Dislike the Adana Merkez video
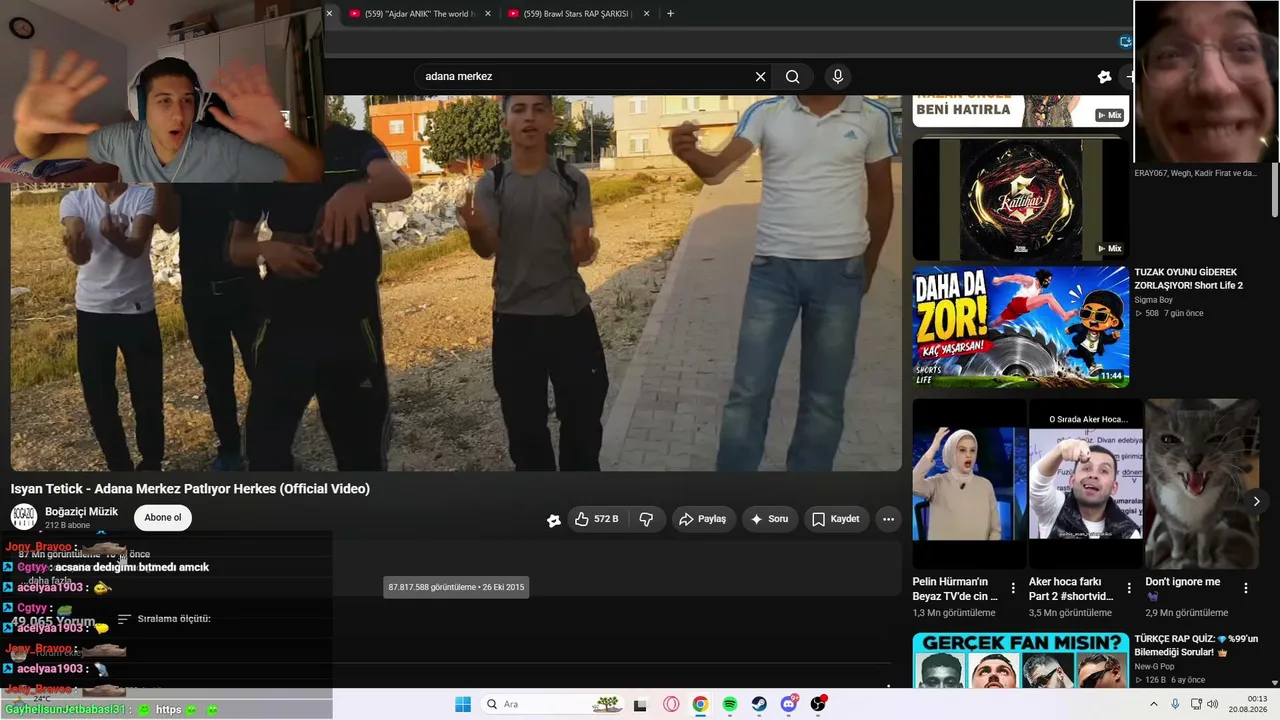 tap(646, 519)
